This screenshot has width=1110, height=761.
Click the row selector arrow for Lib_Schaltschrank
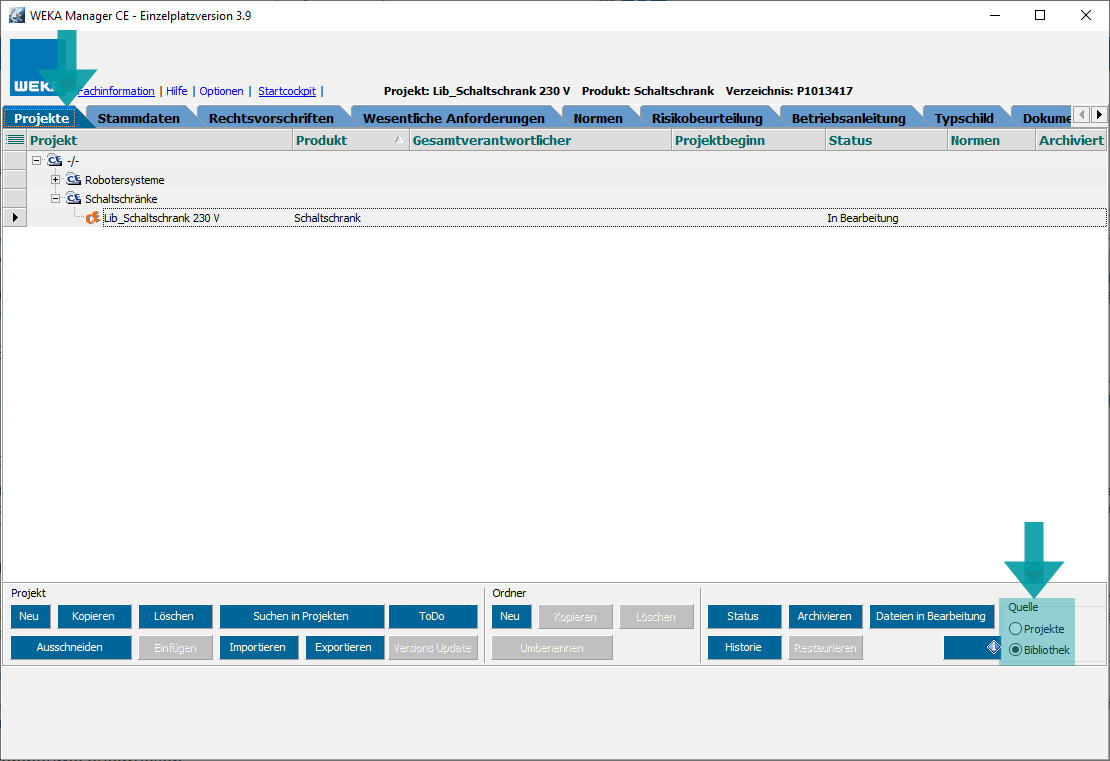14,218
